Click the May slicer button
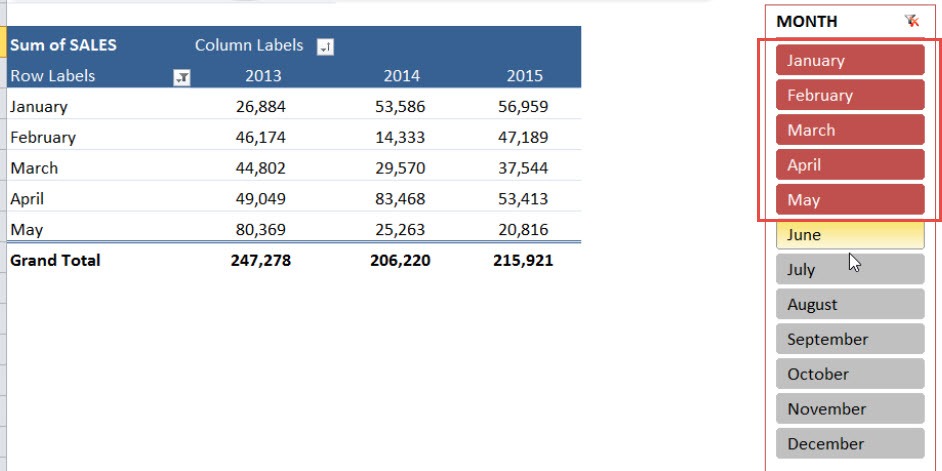The width and height of the screenshot is (942, 471). coord(849,200)
